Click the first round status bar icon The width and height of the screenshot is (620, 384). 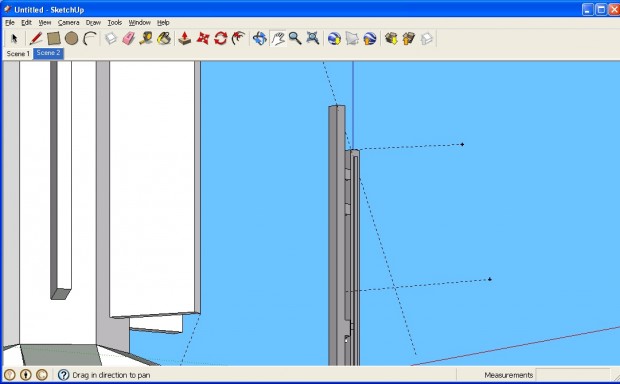9,375
